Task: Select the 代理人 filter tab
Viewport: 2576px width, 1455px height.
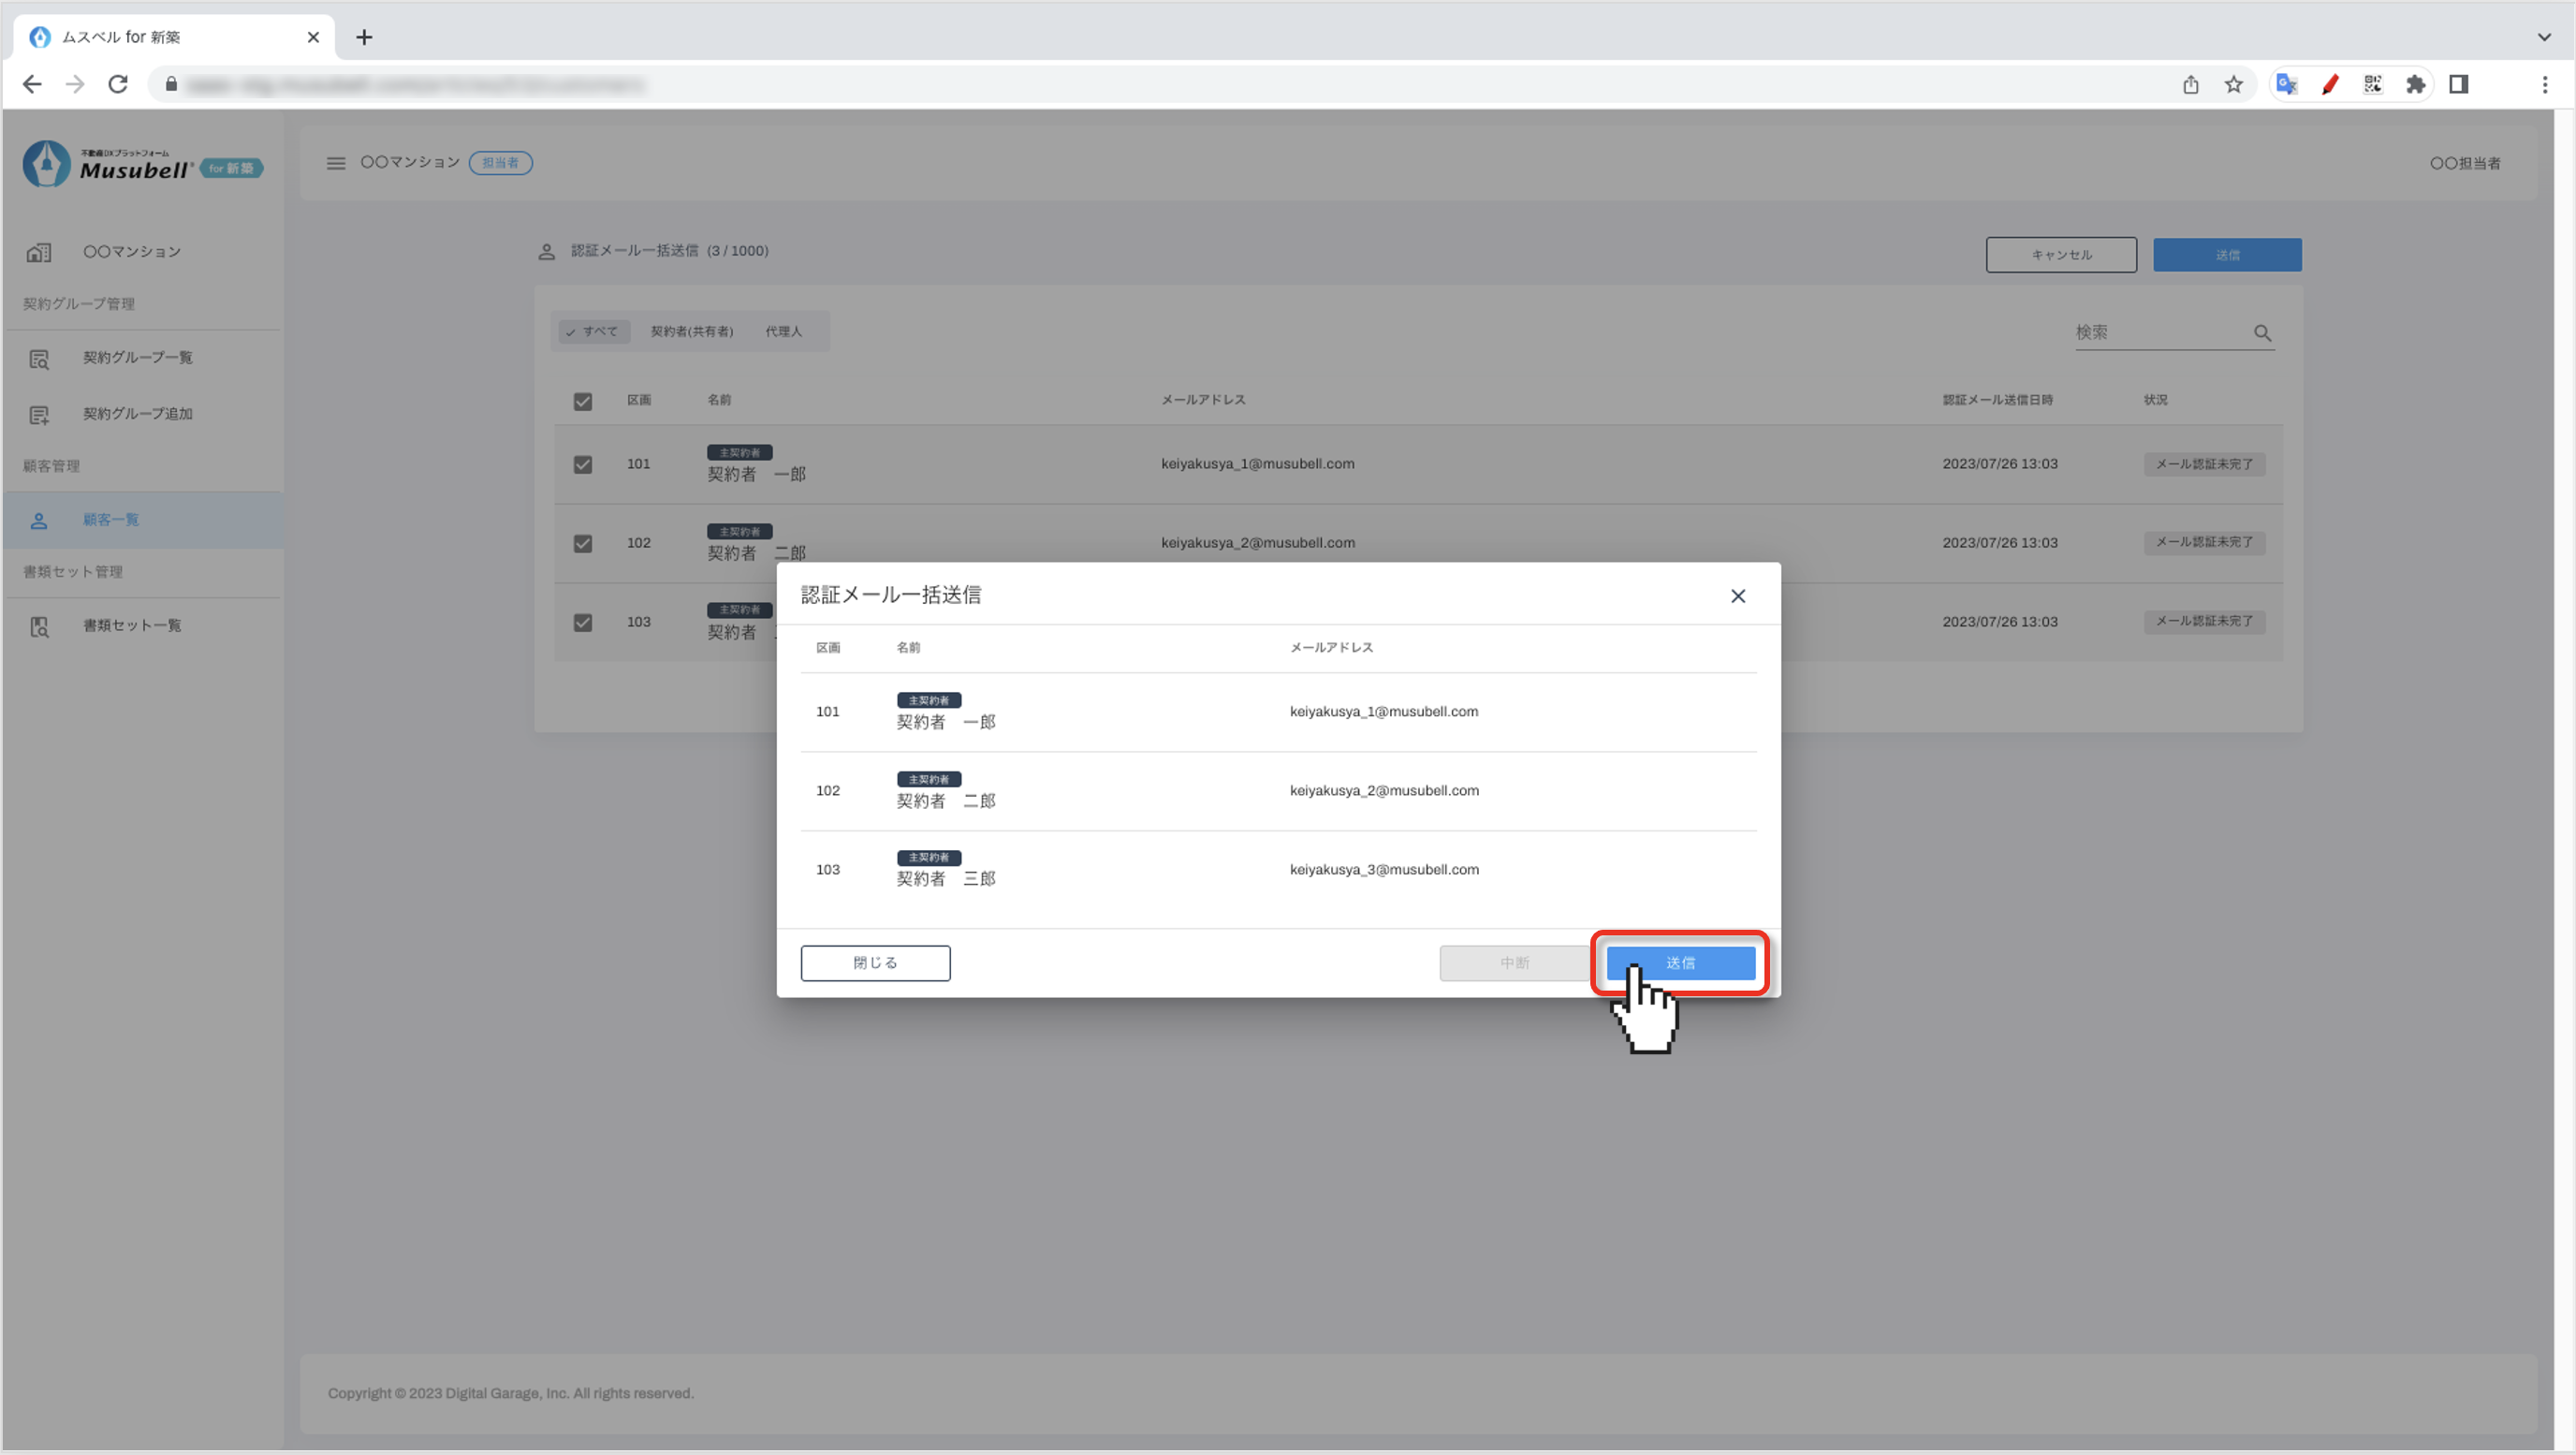Action: pyautogui.click(x=783, y=332)
